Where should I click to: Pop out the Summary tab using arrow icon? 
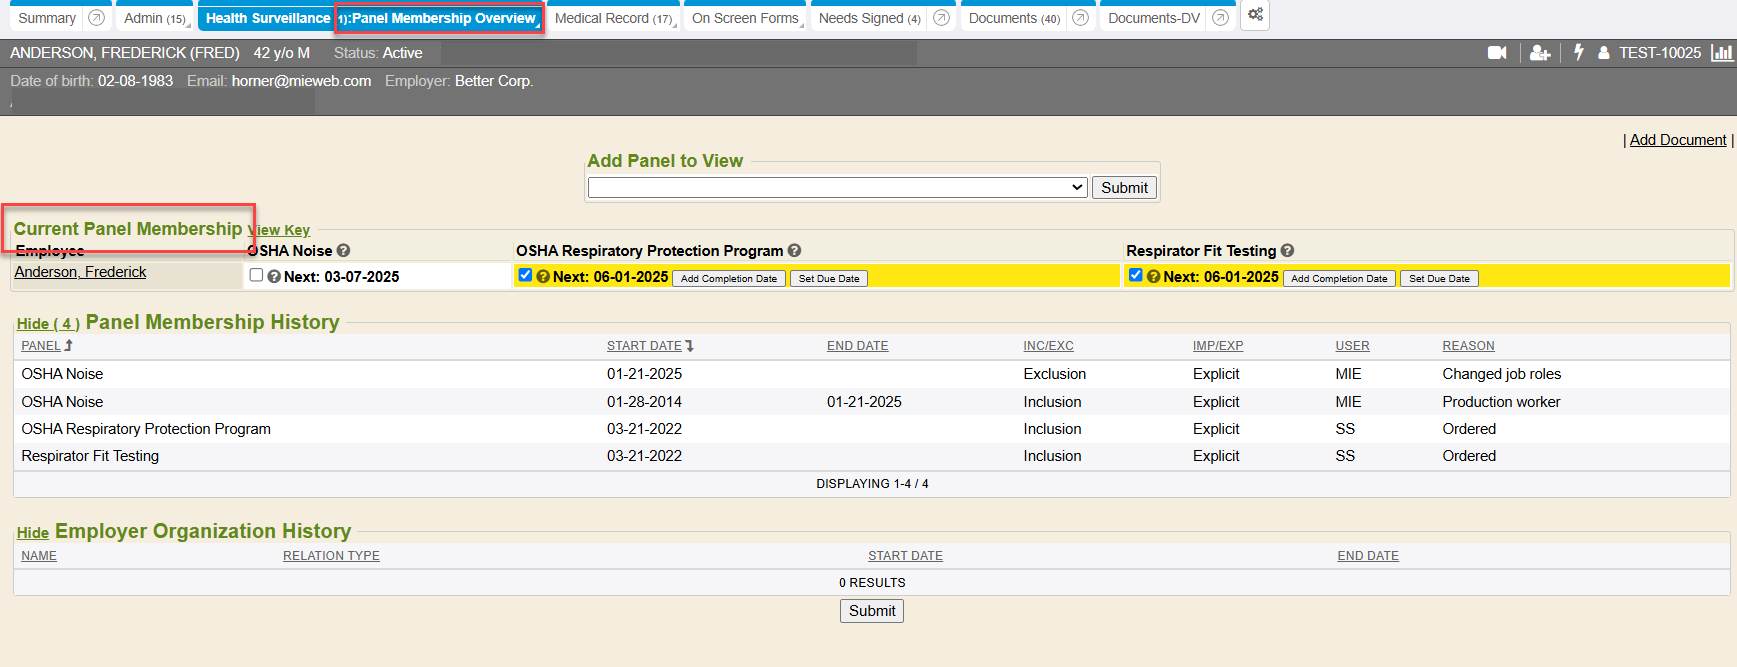click(x=96, y=18)
